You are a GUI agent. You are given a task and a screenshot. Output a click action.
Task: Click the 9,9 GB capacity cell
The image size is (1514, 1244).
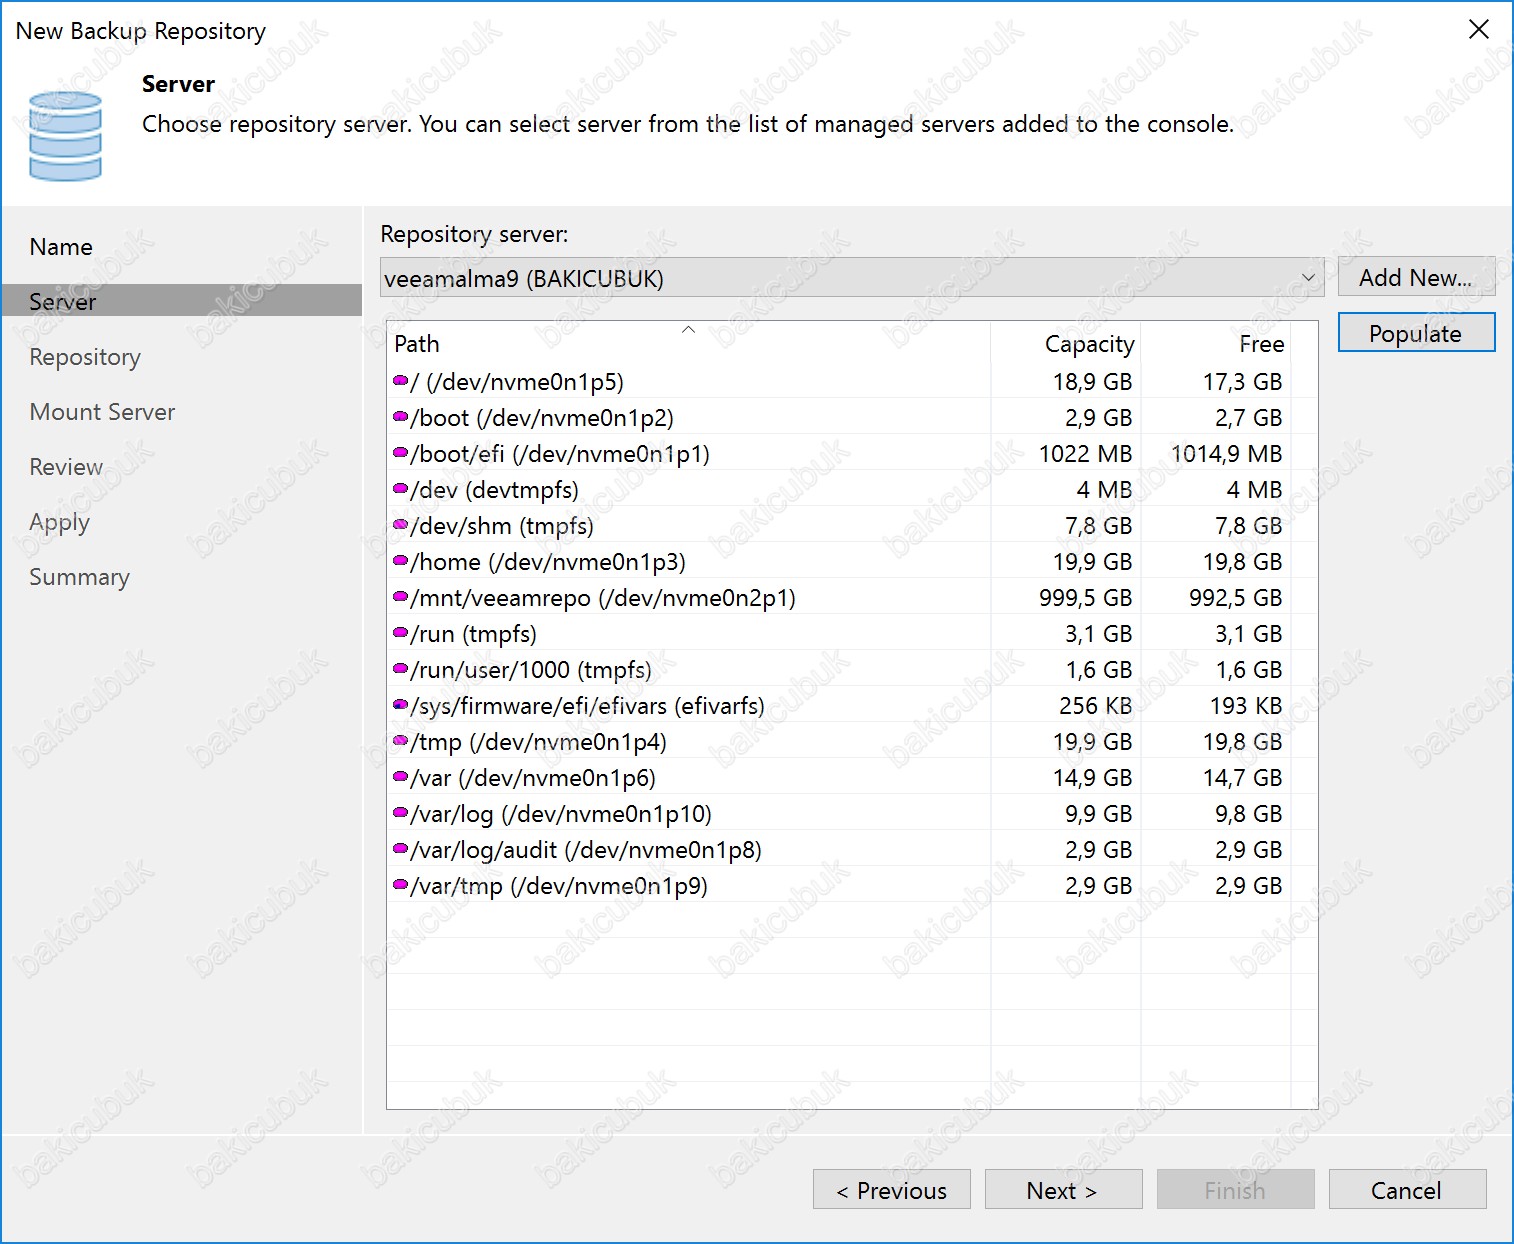click(x=1098, y=814)
